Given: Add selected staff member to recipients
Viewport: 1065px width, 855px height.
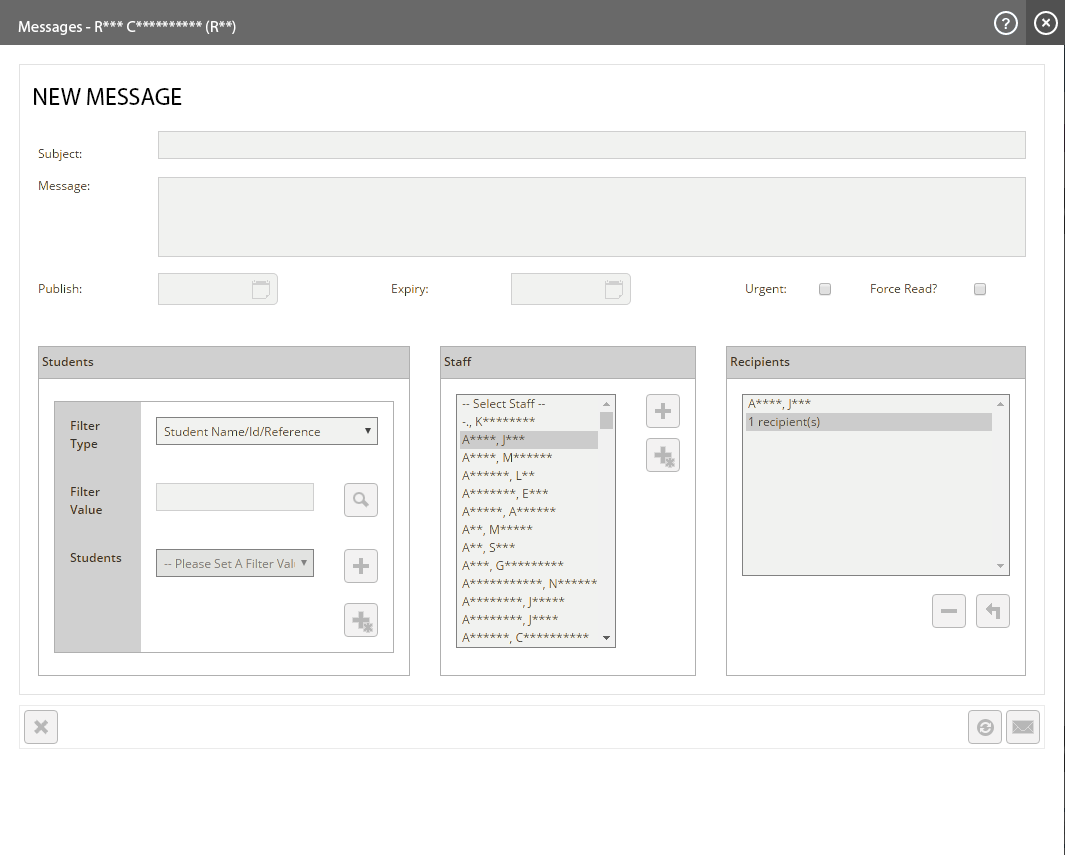Looking at the screenshot, I should point(662,411).
